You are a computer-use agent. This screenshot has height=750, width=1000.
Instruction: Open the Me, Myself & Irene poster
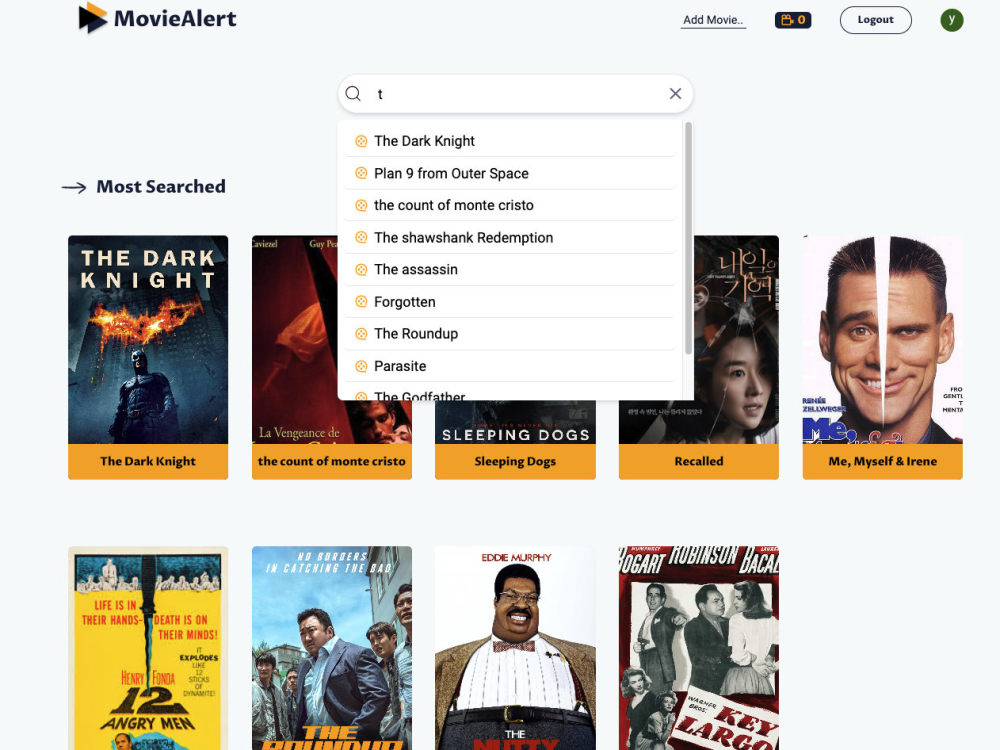click(x=883, y=339)
